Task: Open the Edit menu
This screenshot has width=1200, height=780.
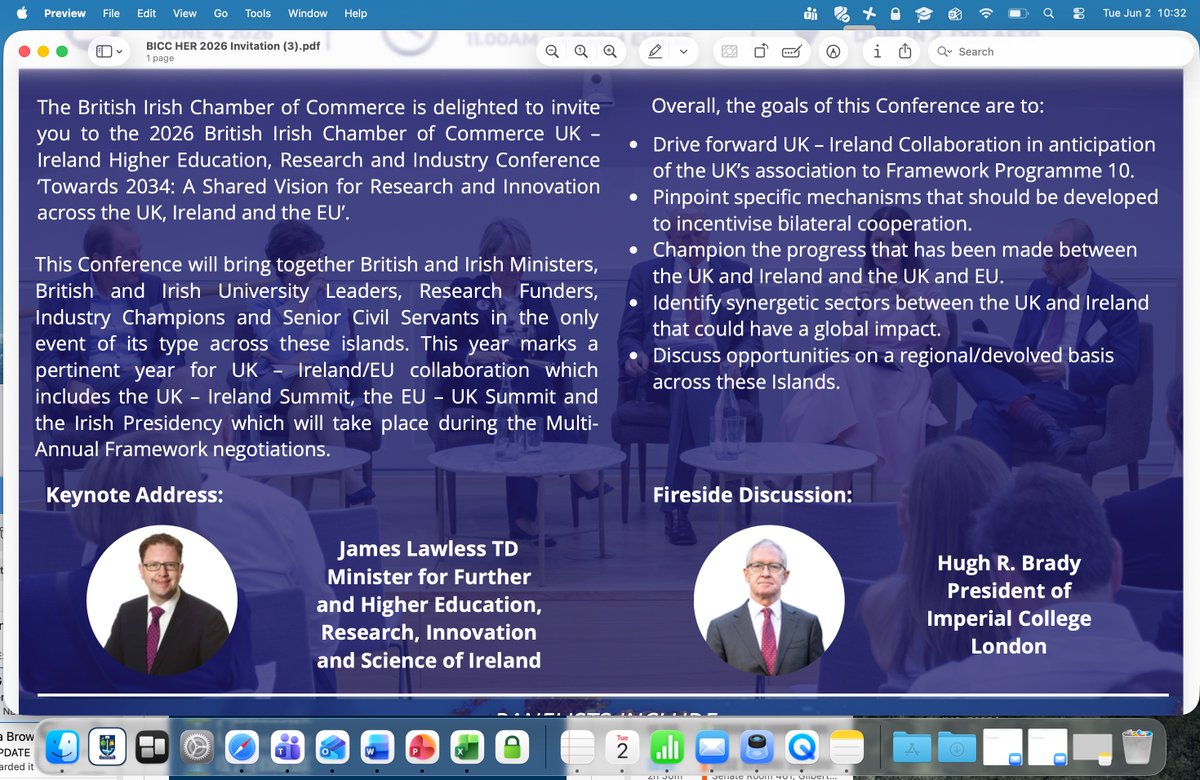Action: click(146, 13)
